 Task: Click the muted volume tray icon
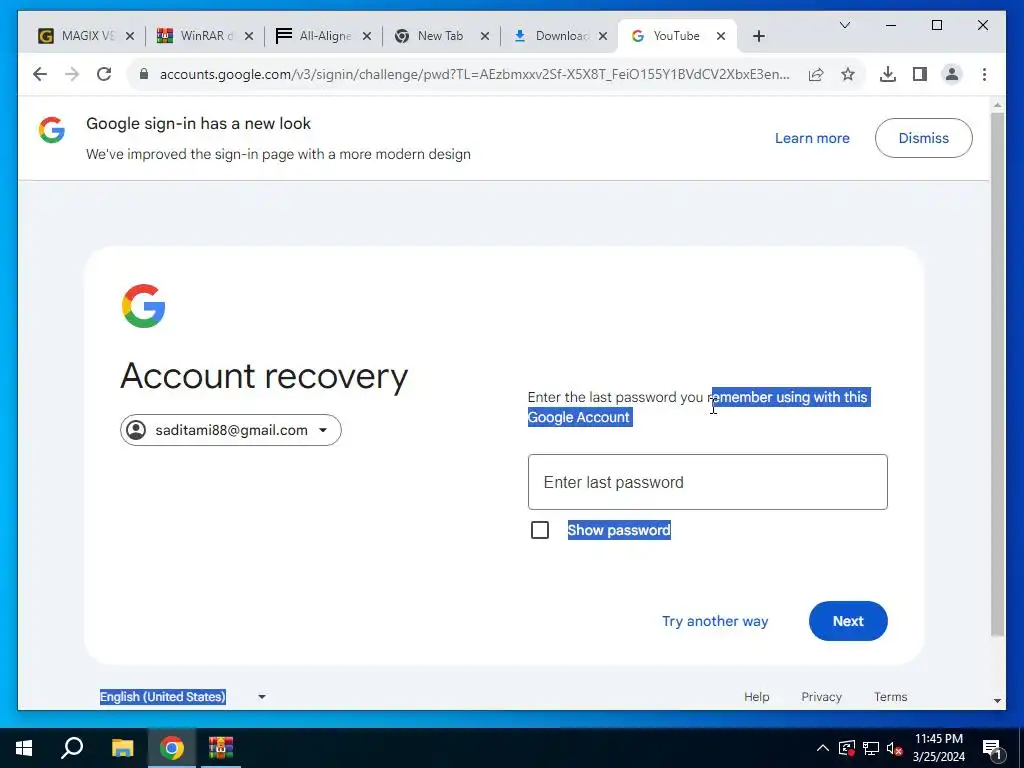[894, 748]
